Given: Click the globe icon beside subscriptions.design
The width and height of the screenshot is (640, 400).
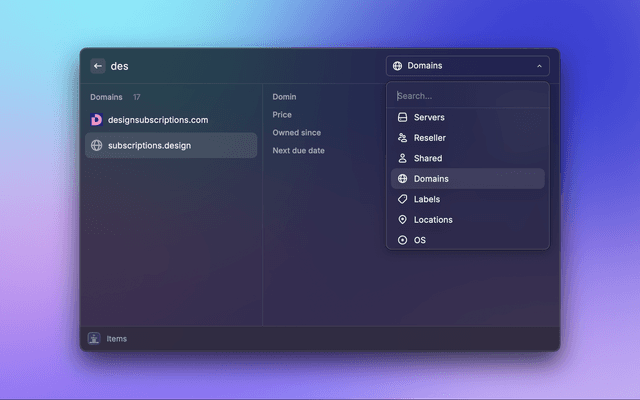Looking at the screenshot, I should (97, 145).
